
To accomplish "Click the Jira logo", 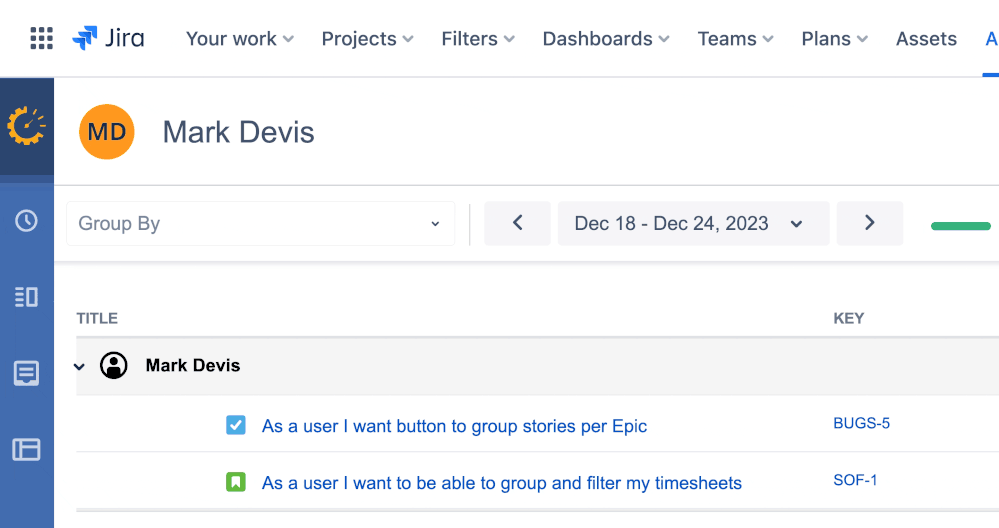I will 108,39.
